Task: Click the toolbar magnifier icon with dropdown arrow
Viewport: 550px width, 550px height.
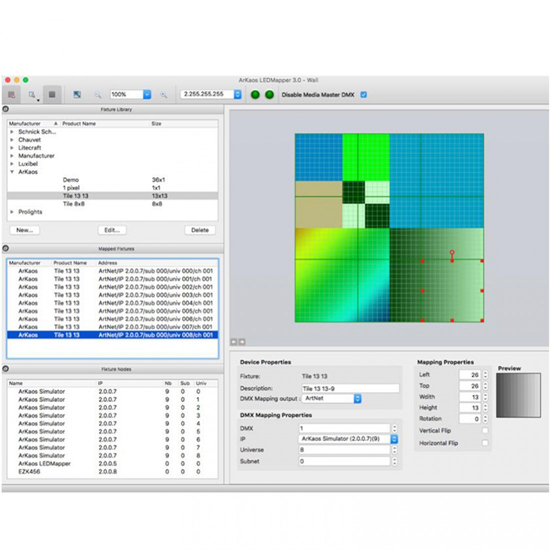Action: coord(32,95)
